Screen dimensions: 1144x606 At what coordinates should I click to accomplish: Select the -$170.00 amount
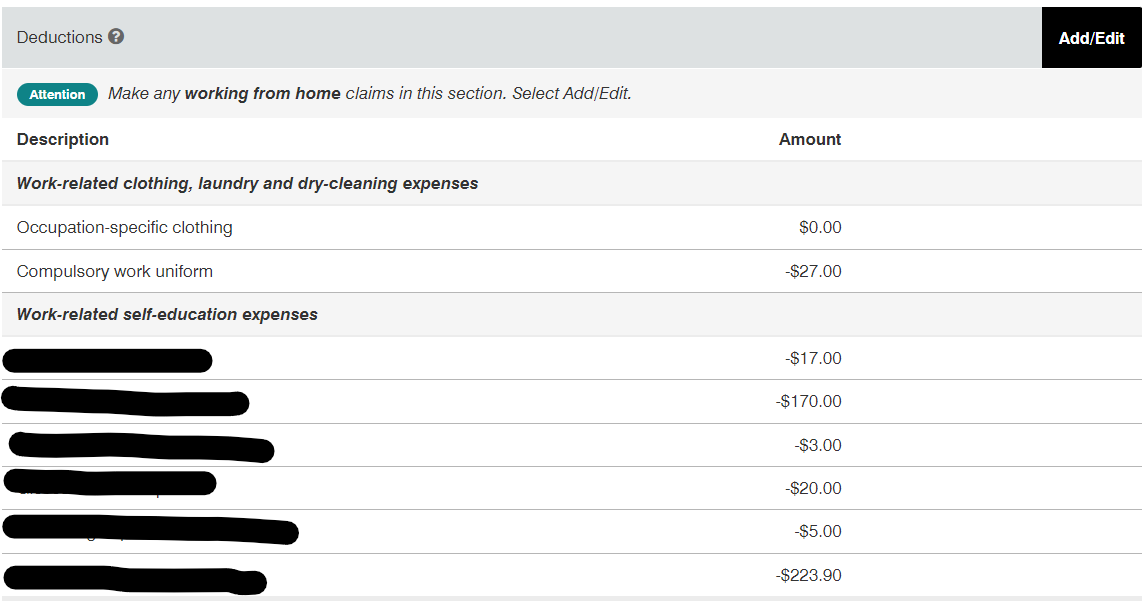click(809, 401)
